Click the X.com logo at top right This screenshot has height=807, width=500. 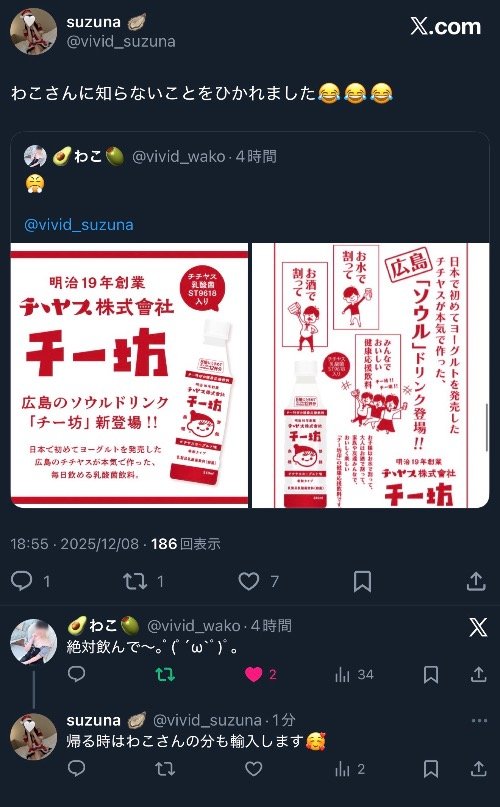[445, 26]
